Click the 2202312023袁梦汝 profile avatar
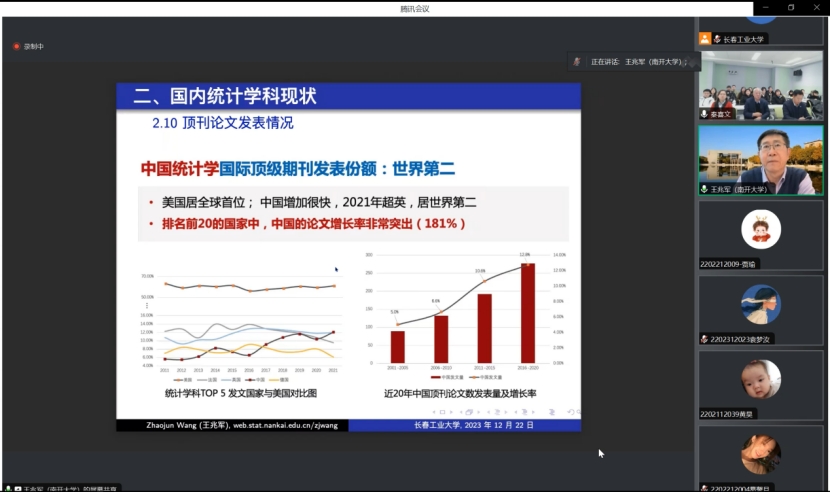 click(x=760, y=305)
